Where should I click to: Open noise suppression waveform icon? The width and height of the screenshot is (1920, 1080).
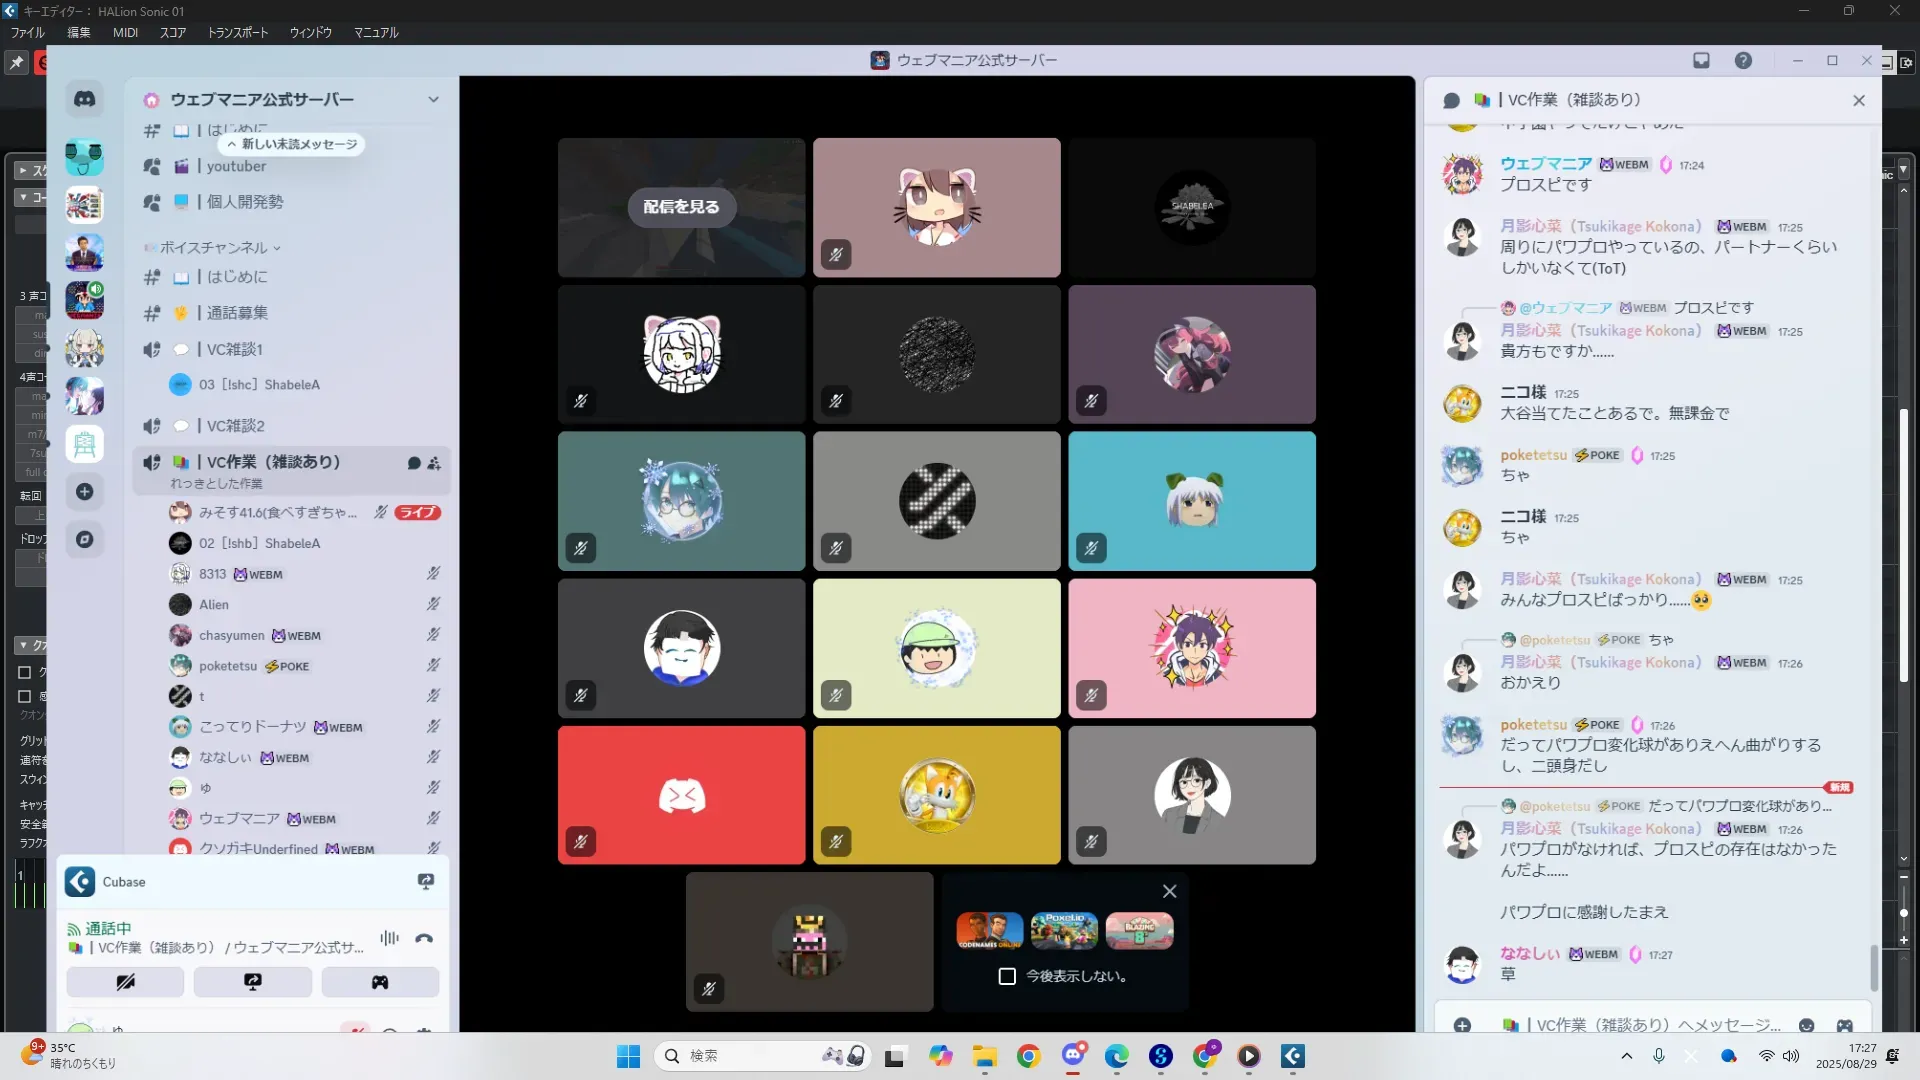[x=389, y=938]
